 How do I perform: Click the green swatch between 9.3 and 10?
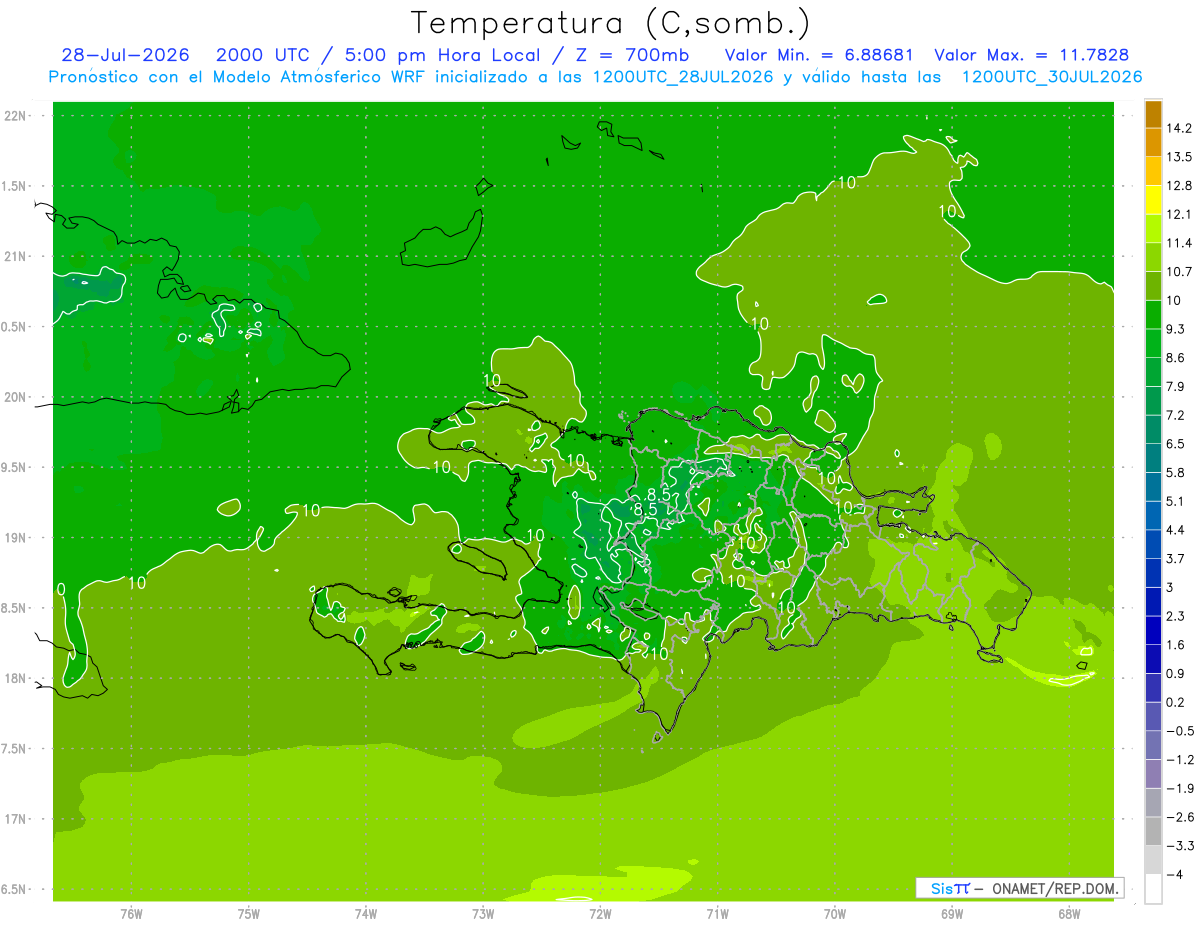coord(1154,315)
